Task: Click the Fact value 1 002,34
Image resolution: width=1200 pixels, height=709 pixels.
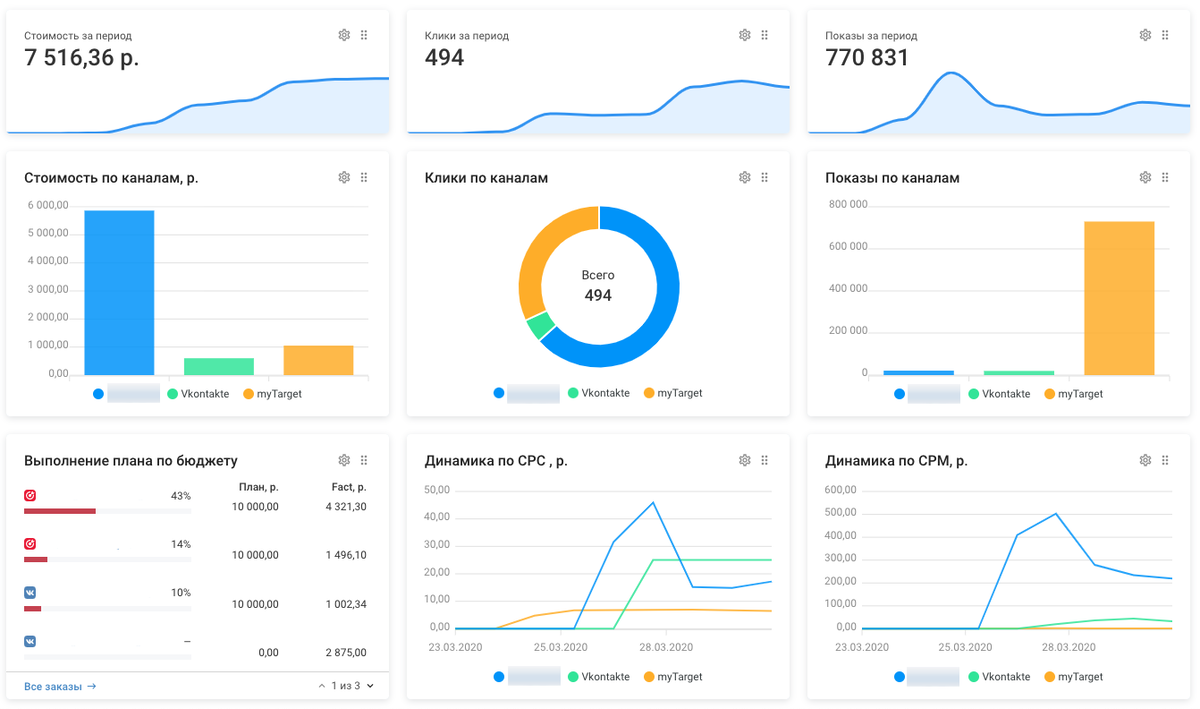Action: pyautogui.click(x=346, y=604)
